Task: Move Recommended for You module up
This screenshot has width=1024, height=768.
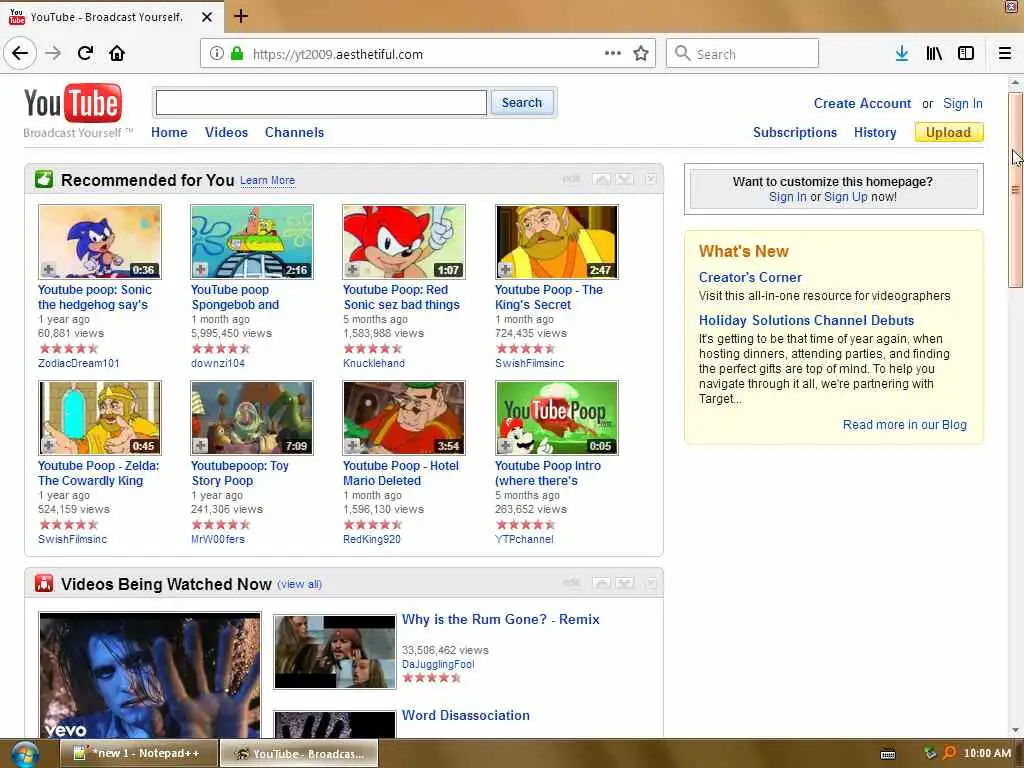Action: (601, 179)
